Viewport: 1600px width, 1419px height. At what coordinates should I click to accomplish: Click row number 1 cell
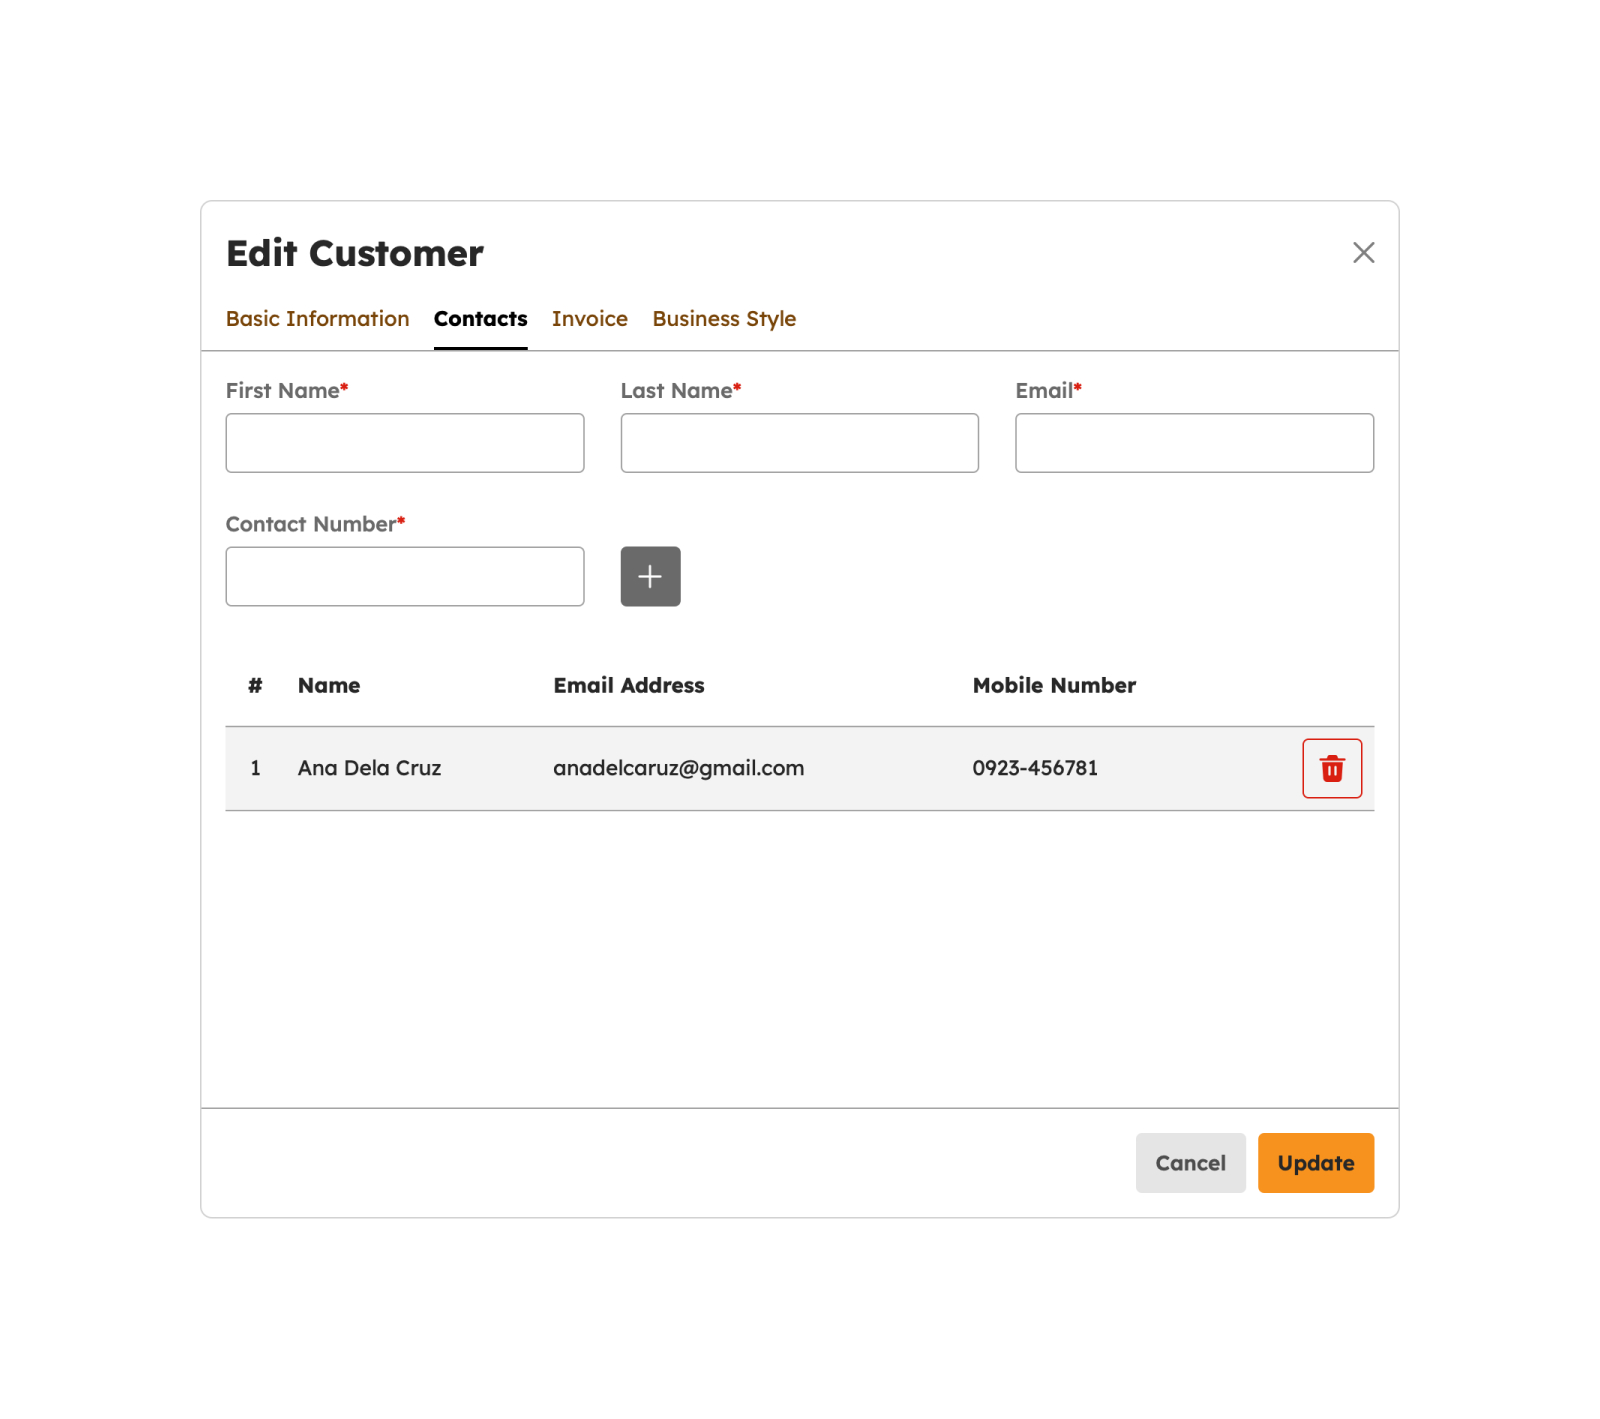point(255,768)
